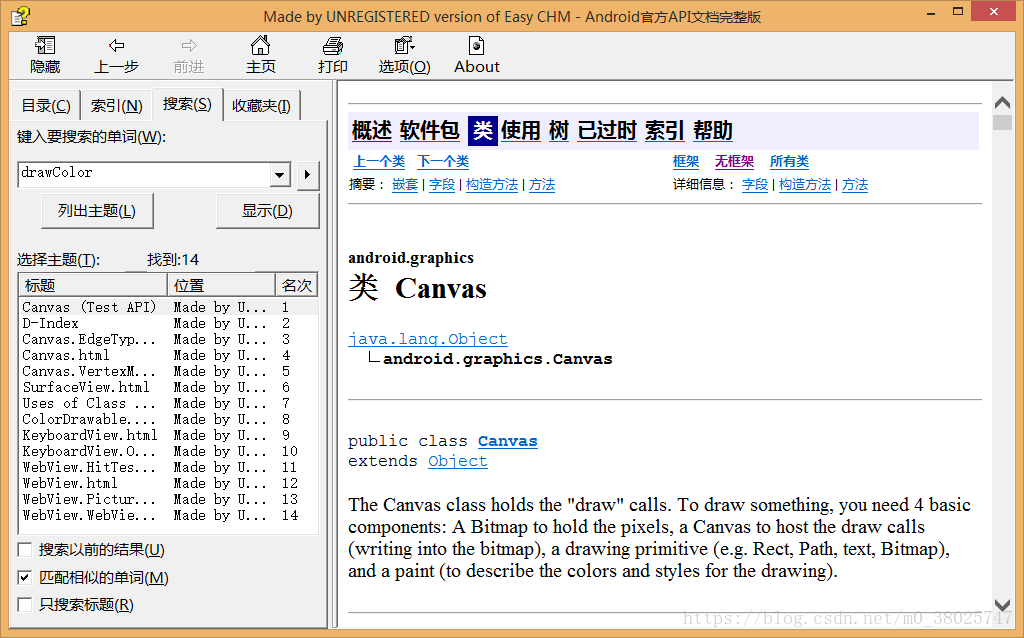The width and height of the screenshot is (1024, 638).
Task: Click the Object link after extends
Action: click(458, 461)
